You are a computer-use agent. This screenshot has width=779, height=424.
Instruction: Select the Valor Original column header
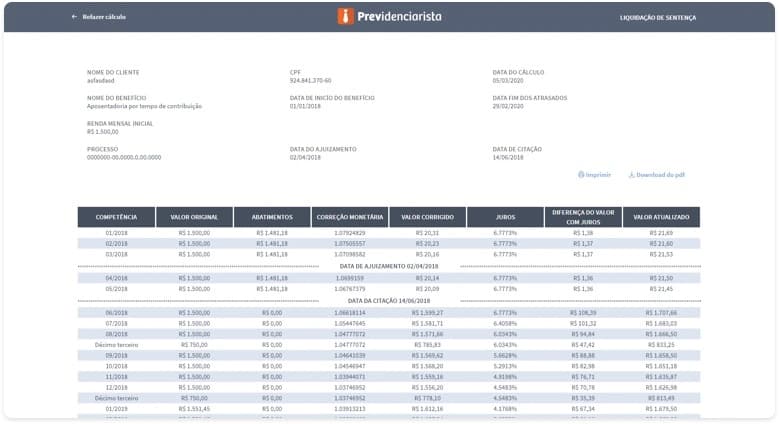click(x=194, y=217)
